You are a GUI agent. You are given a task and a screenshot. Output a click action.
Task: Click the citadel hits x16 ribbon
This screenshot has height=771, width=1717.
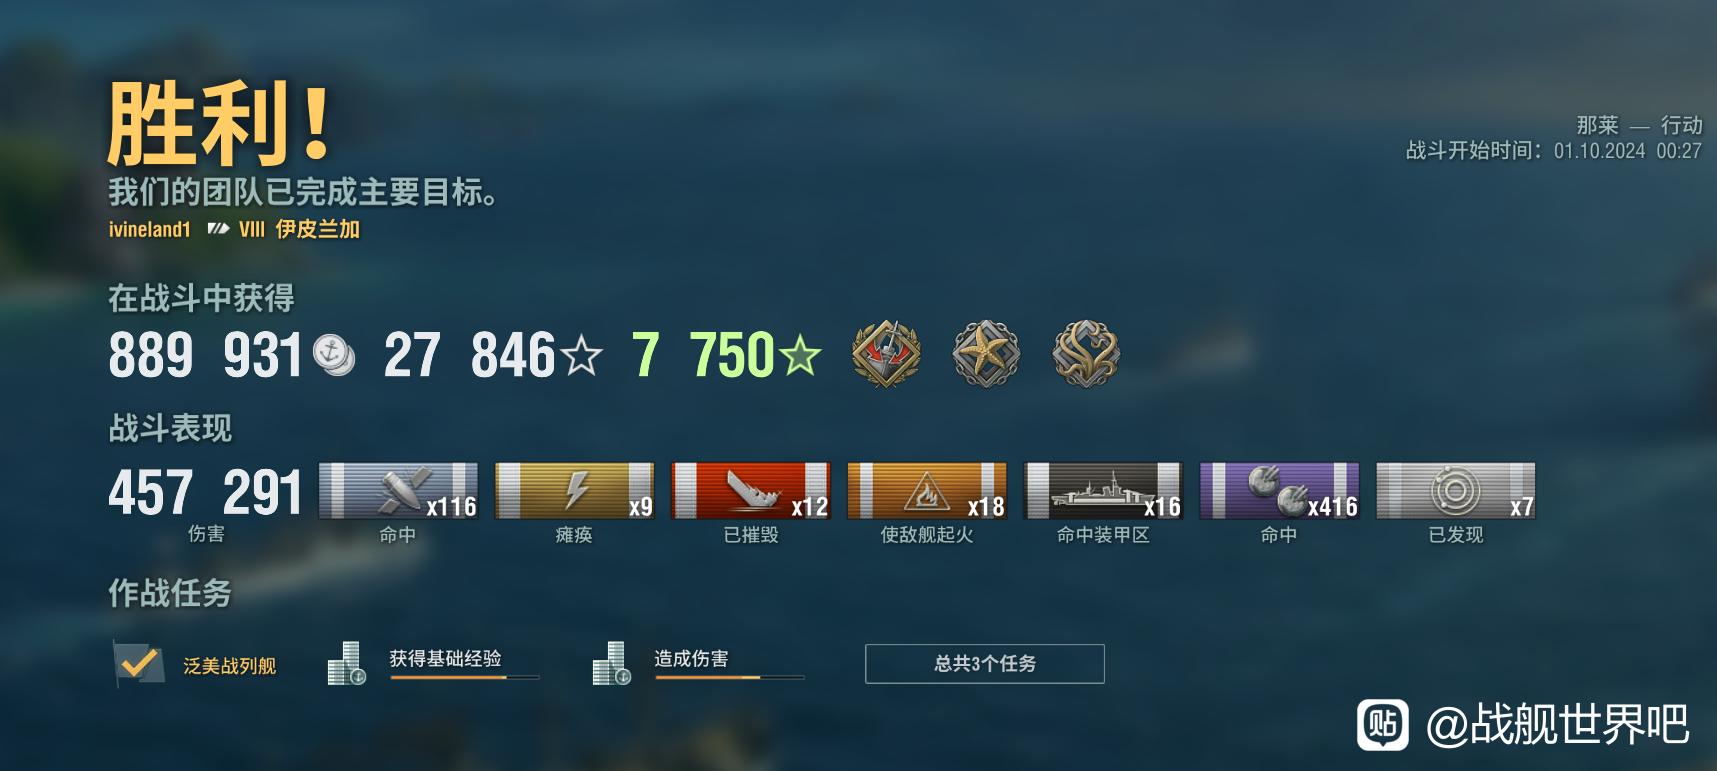[x=1104, y=491]
